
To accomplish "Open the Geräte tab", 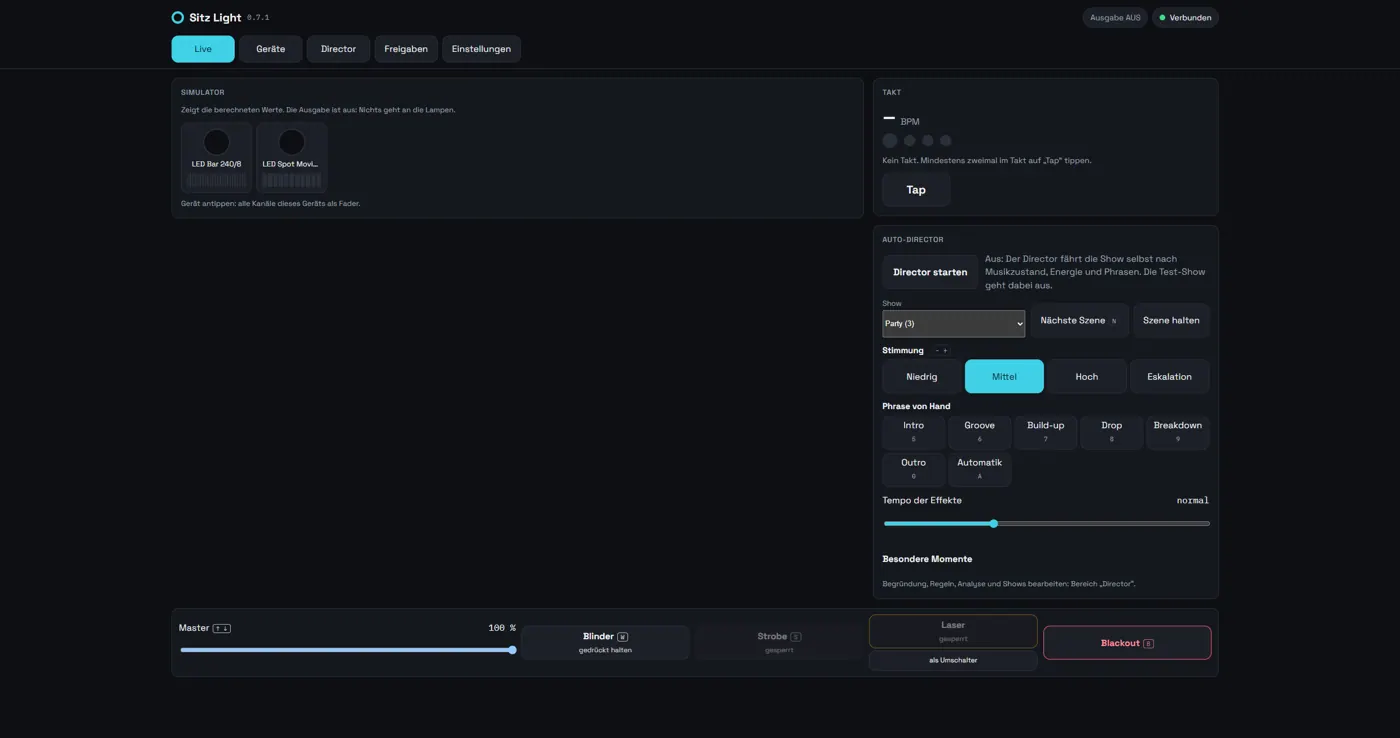I will pyautogui.click(x=271, y=49).
